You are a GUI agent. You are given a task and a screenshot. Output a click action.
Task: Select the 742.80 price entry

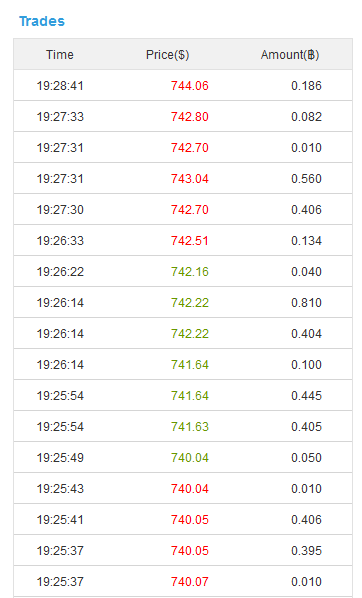tap(190, 116)
